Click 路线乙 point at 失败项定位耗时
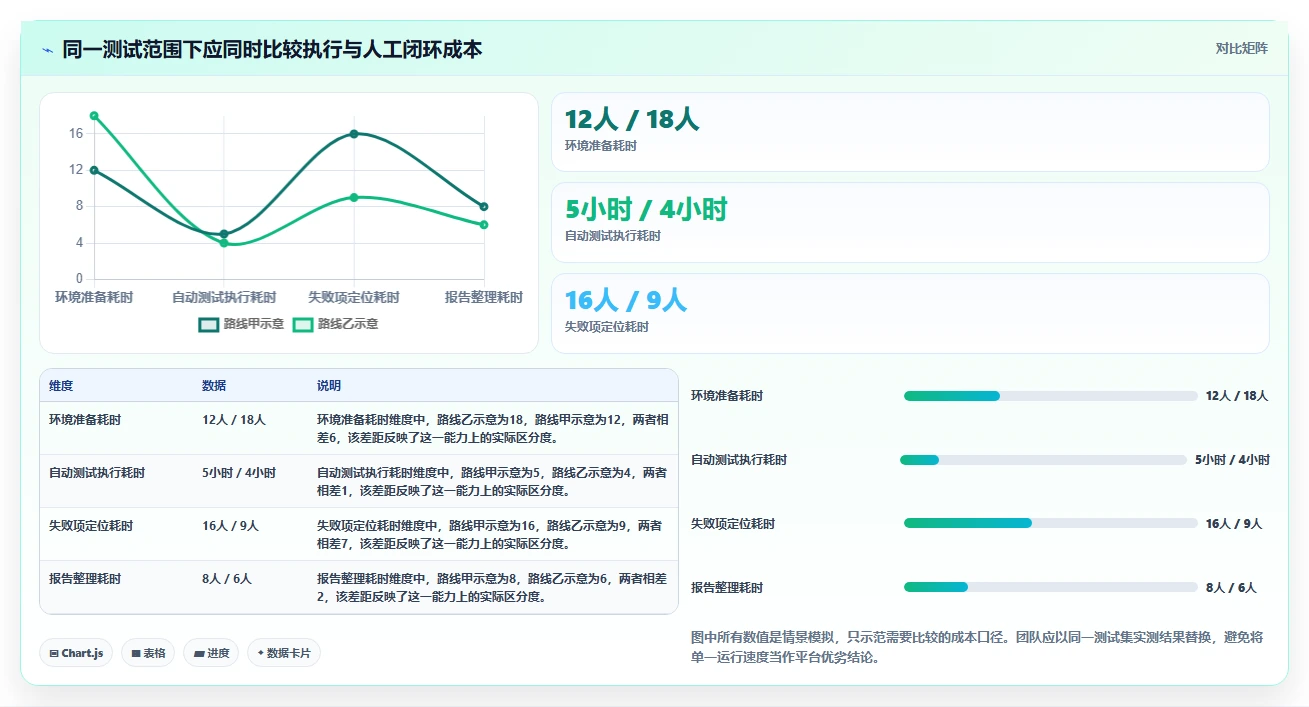 point(354,197)
